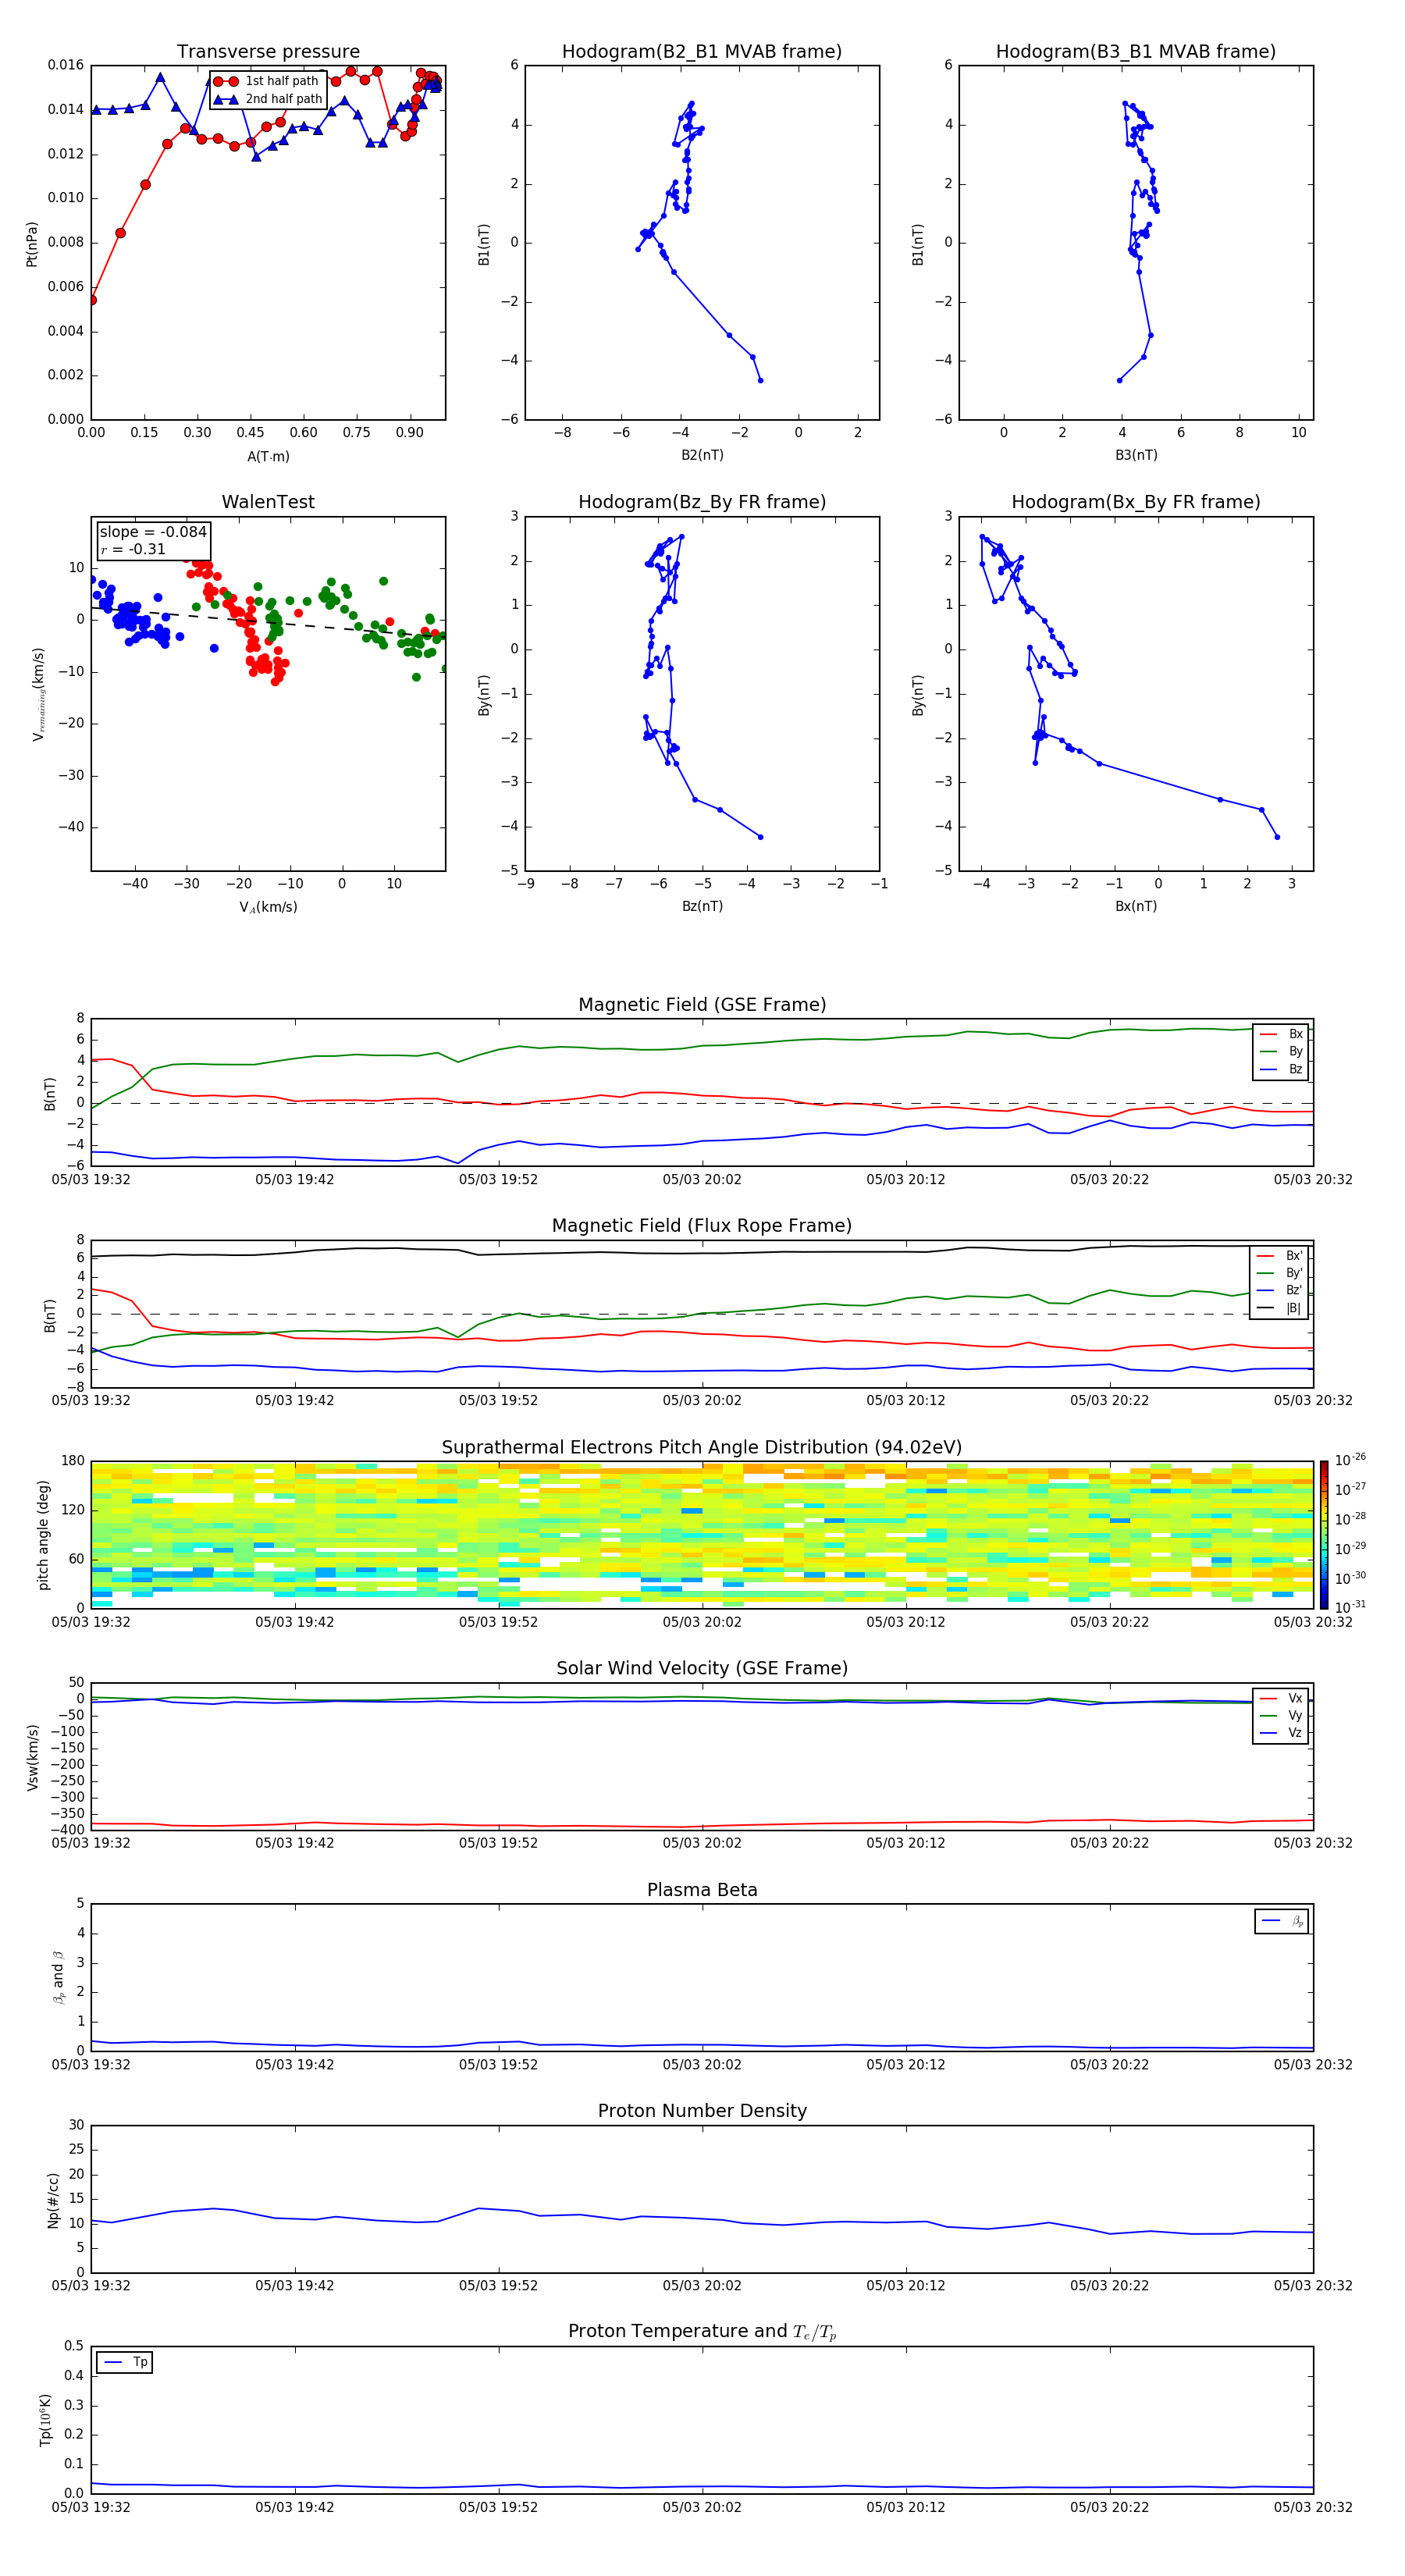Image resolution: width=1405 pixels, height=2576 pixels.
Task: Select the "Vx" velocity legend entry
Action: pyautogui.click(x=1281, y=1699)
